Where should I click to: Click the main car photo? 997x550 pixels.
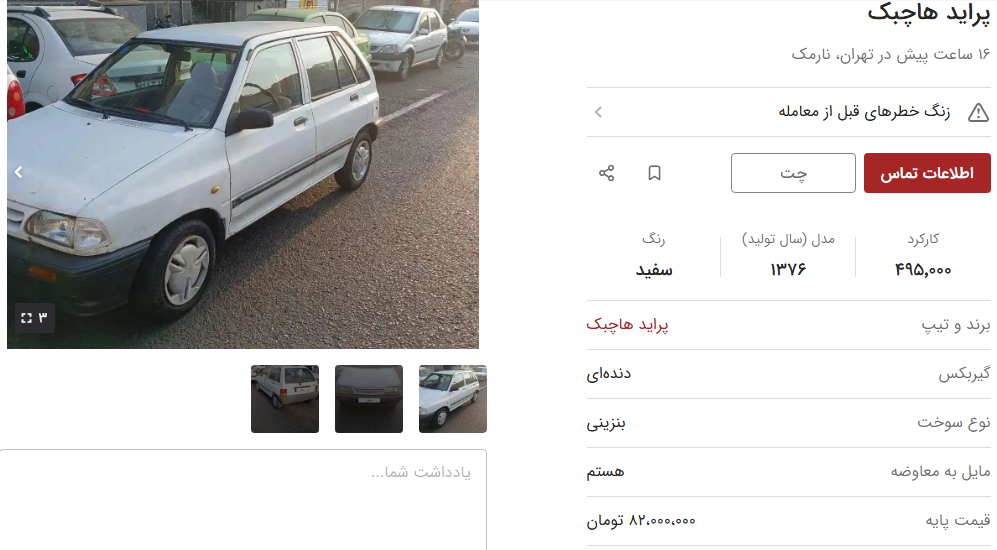(243, 174)
